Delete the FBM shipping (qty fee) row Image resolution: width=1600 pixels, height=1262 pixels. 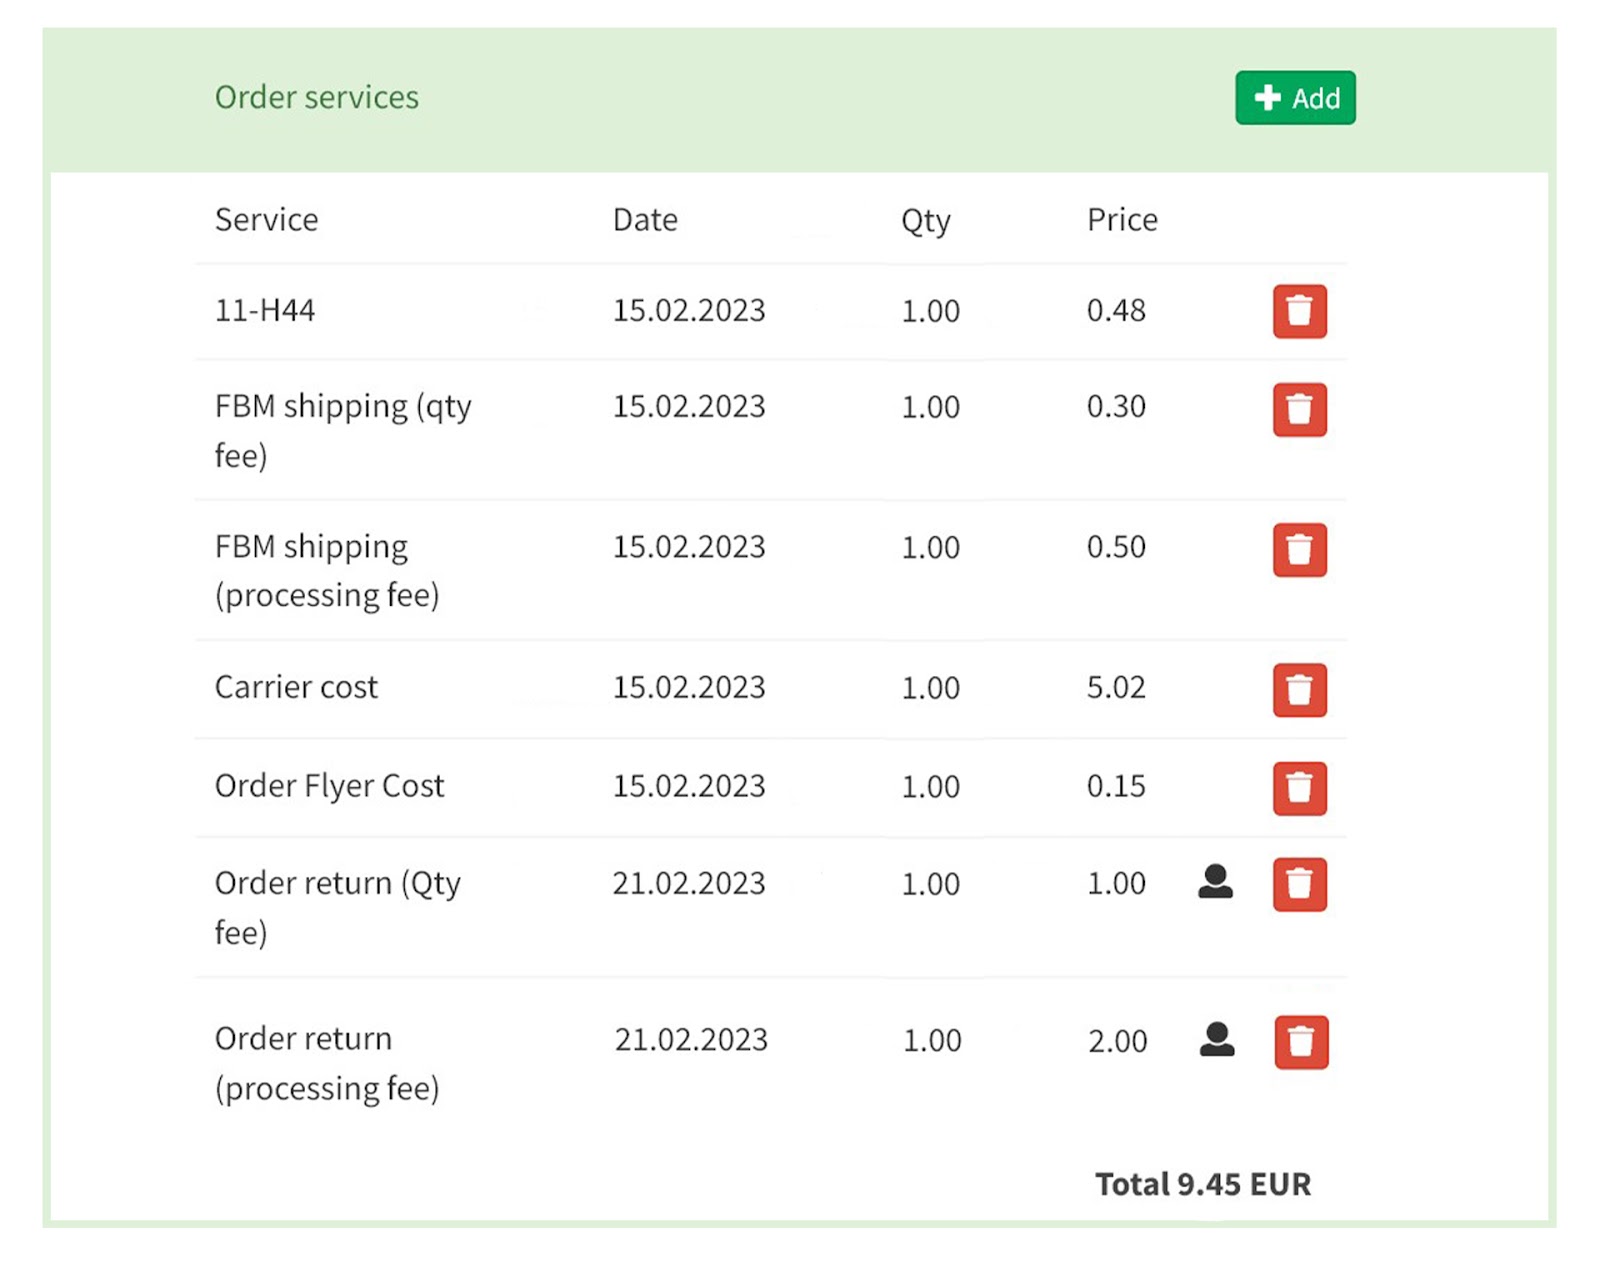(1299, 409)
